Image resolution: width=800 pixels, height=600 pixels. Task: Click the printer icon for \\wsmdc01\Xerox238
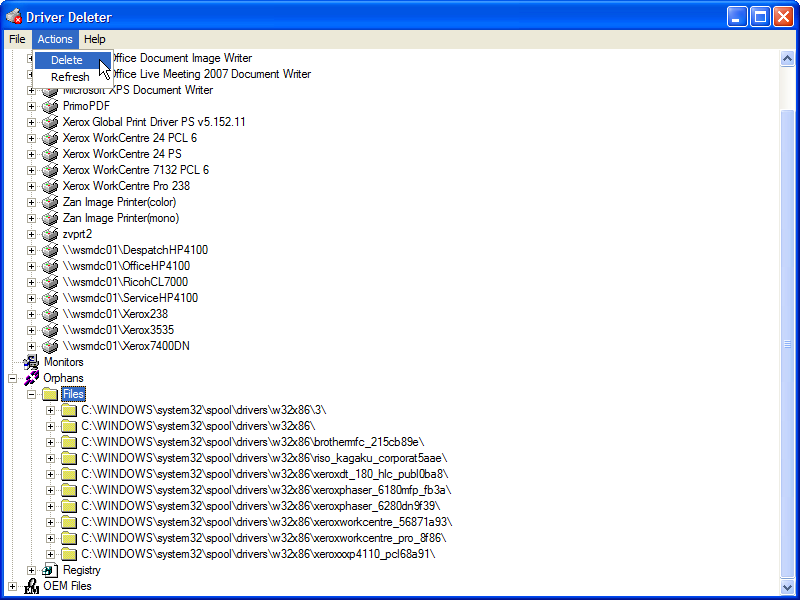49,314
